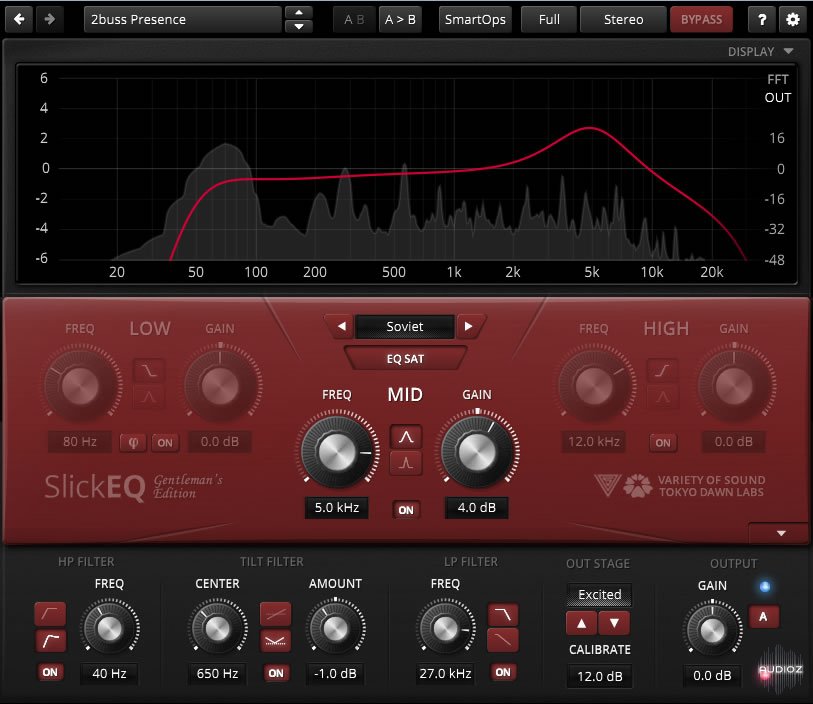Click the 27.0 kHz LP frequency field
813x704 pixels.
pos(445,673)
